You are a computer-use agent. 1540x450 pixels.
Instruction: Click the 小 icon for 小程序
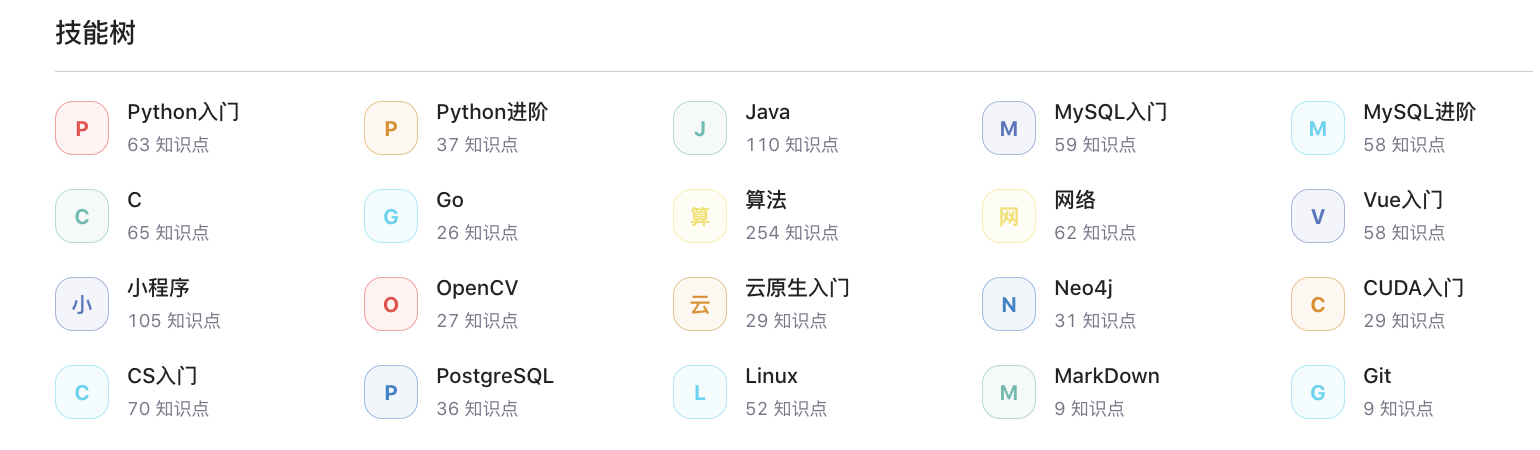pyautogui.click(x=82, y=304)
